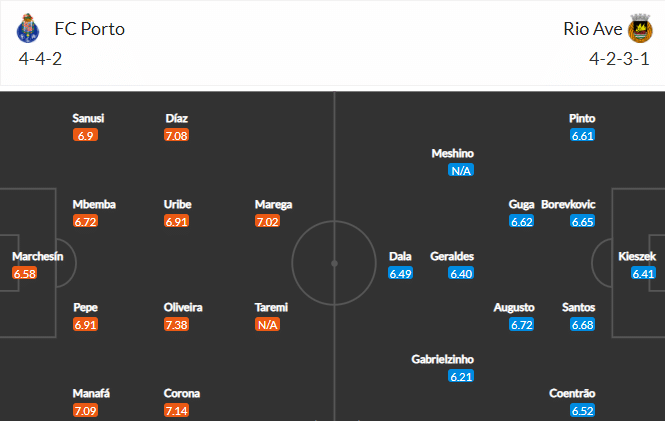Select Oliveira's 7.38 rating badge
This screenshot has width=665, height=421.
(176, 325)
